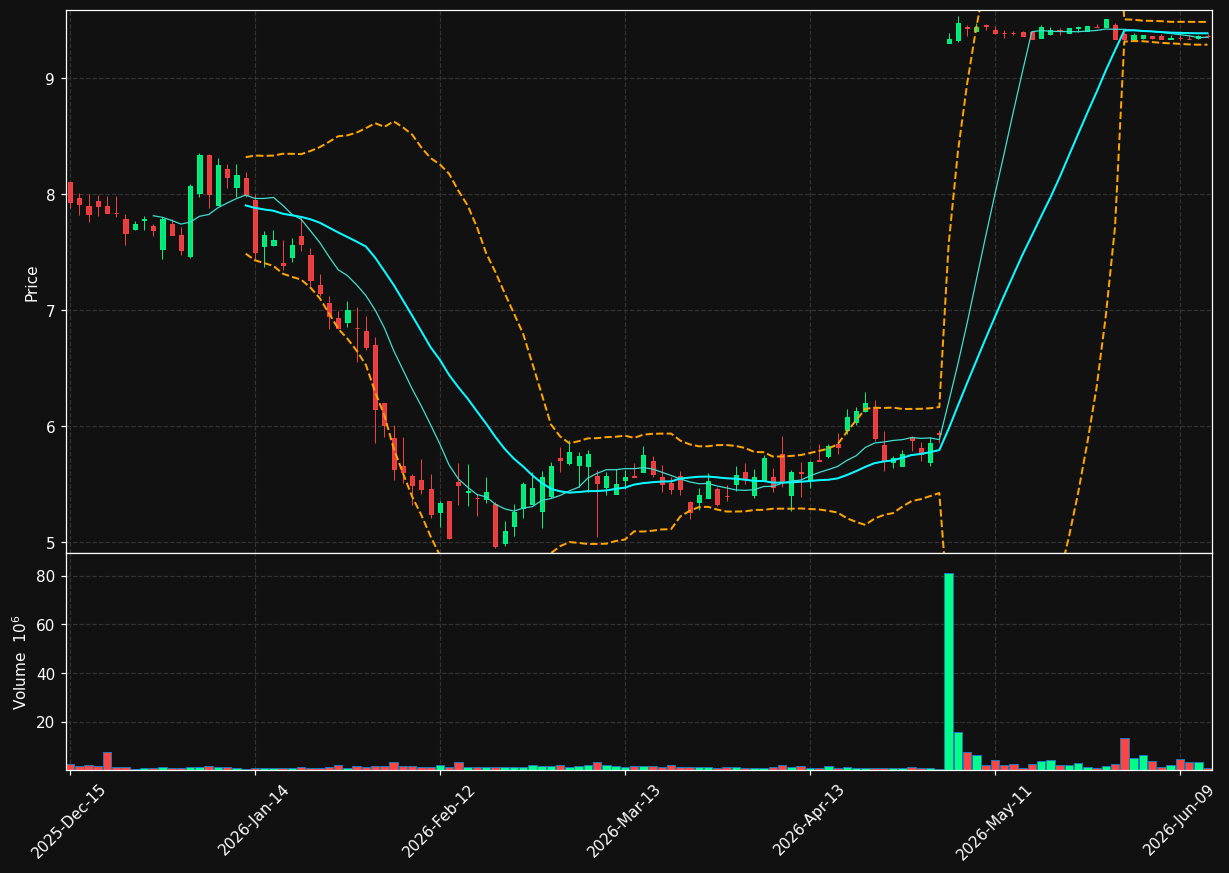Image resolution: width=1229 pixels, height=873 pixels.
Task: Click the 2026-Jun-09 date label
Action: pyautogui.click(x=1179, y=821)
